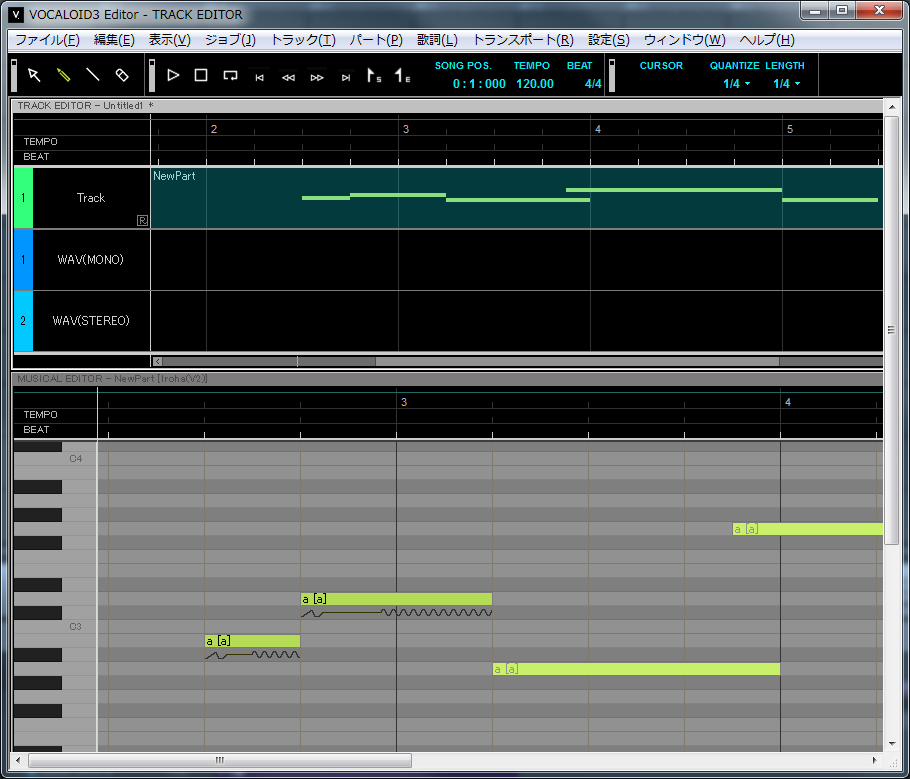This screenshot has height=779, width=910.
Task: Open the トランスポート(R) menu
Action: click(x=523, y=39)
